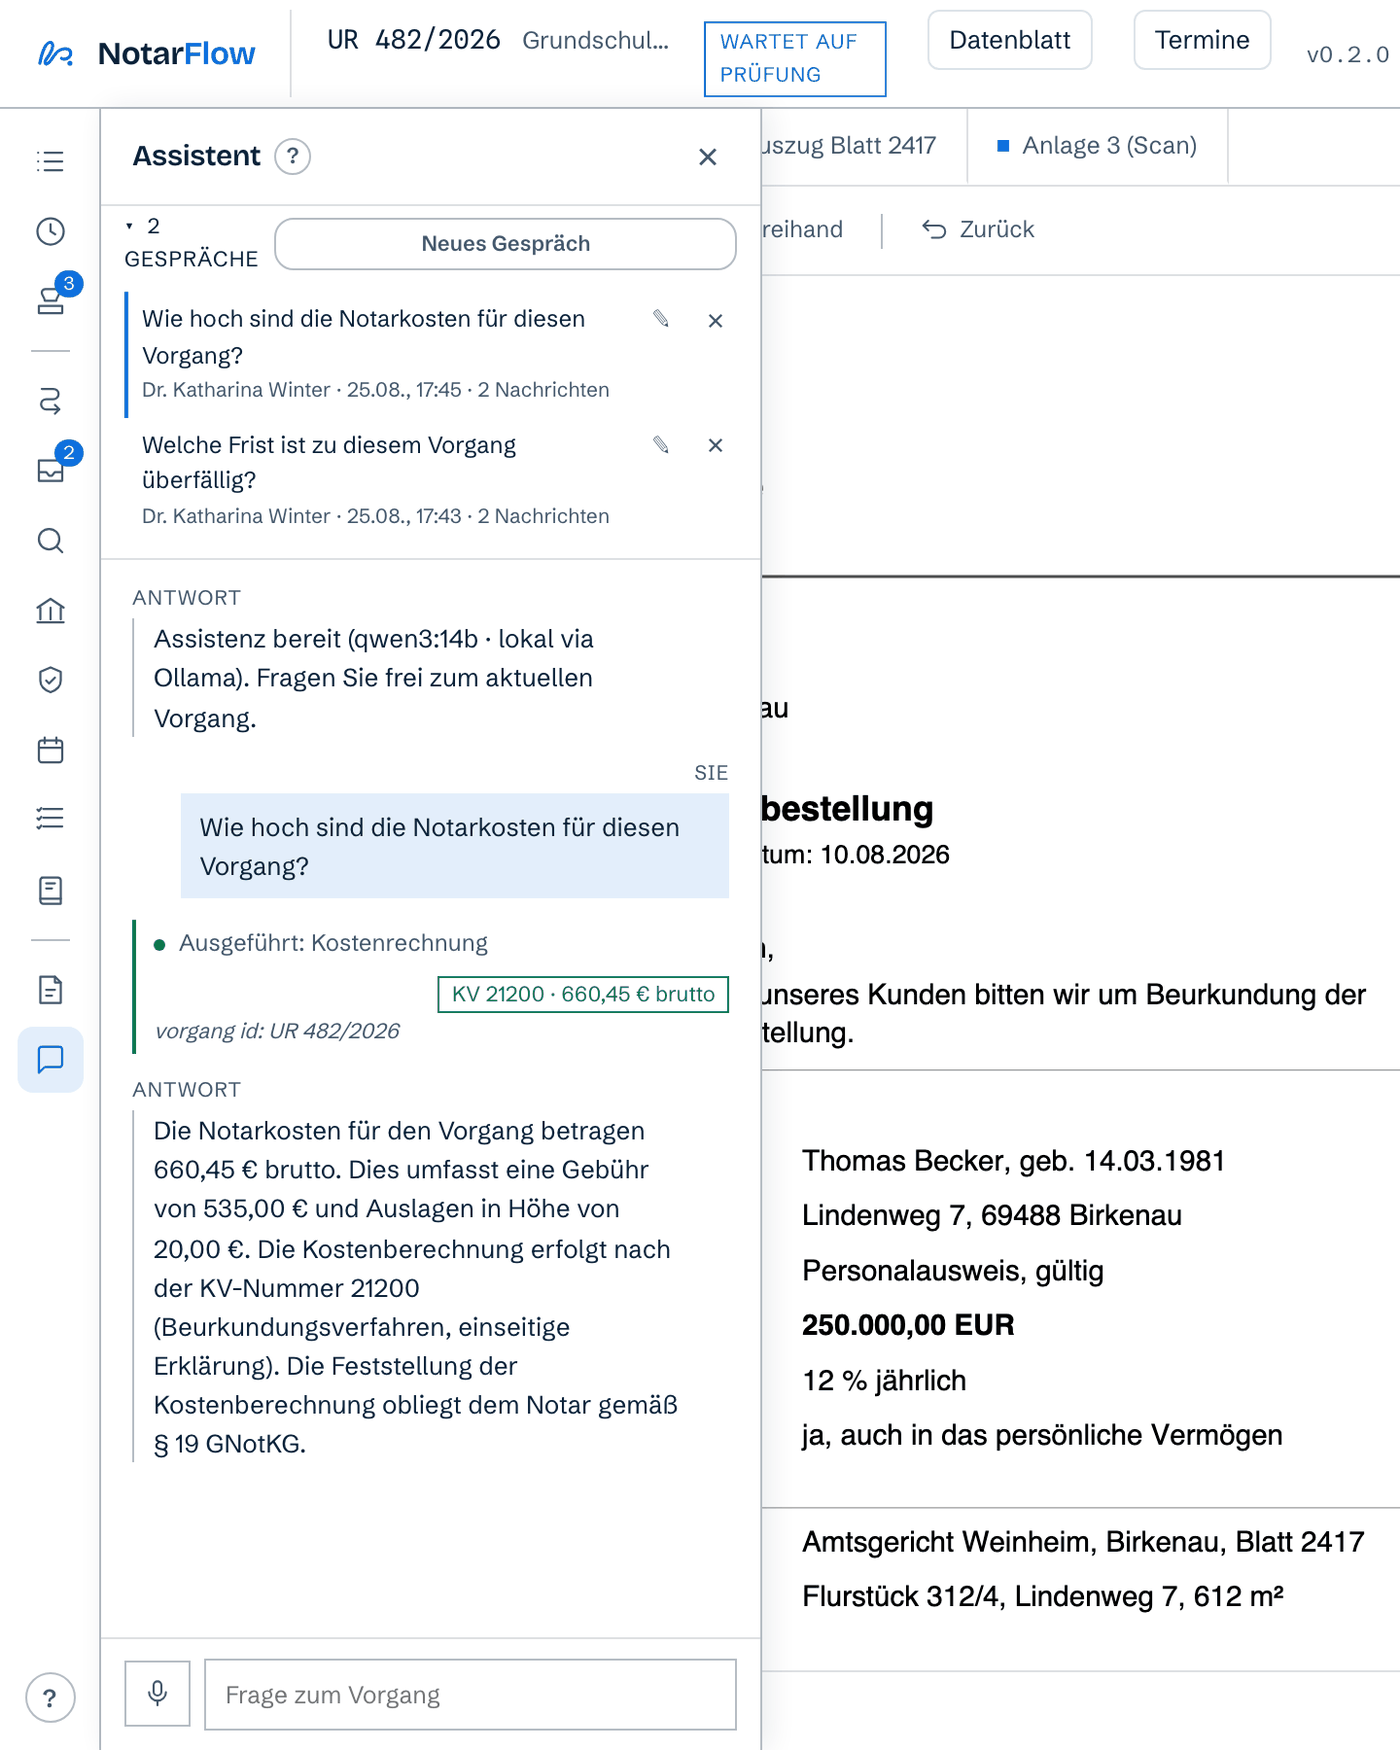Rename the Notarkosten conversation with pencil icon
Screen dimensions: 1400x1750
(x=661, y=318)
